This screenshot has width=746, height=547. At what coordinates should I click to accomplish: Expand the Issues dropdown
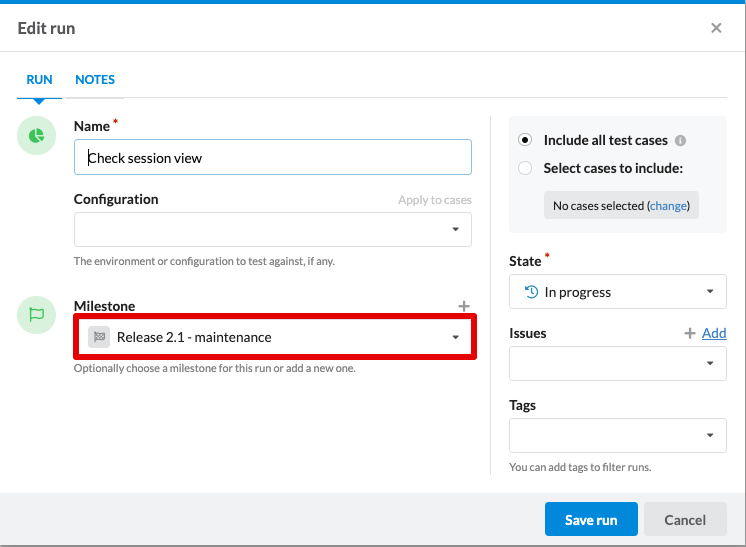coord(617,364)
